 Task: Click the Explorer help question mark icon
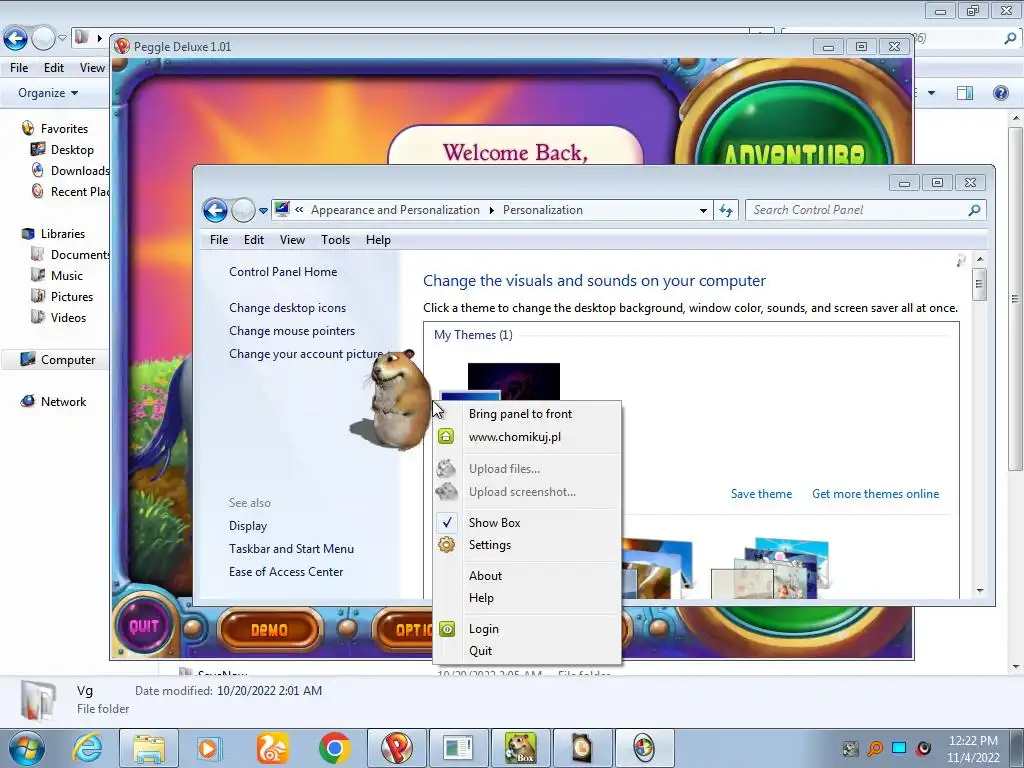[x=1000, y=93]
